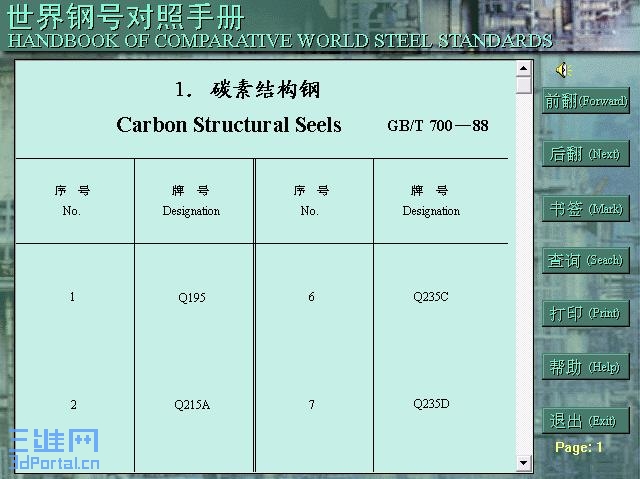Click the scrollbar down arrow
Screen dimensions: 640x479
click(523, 463)
